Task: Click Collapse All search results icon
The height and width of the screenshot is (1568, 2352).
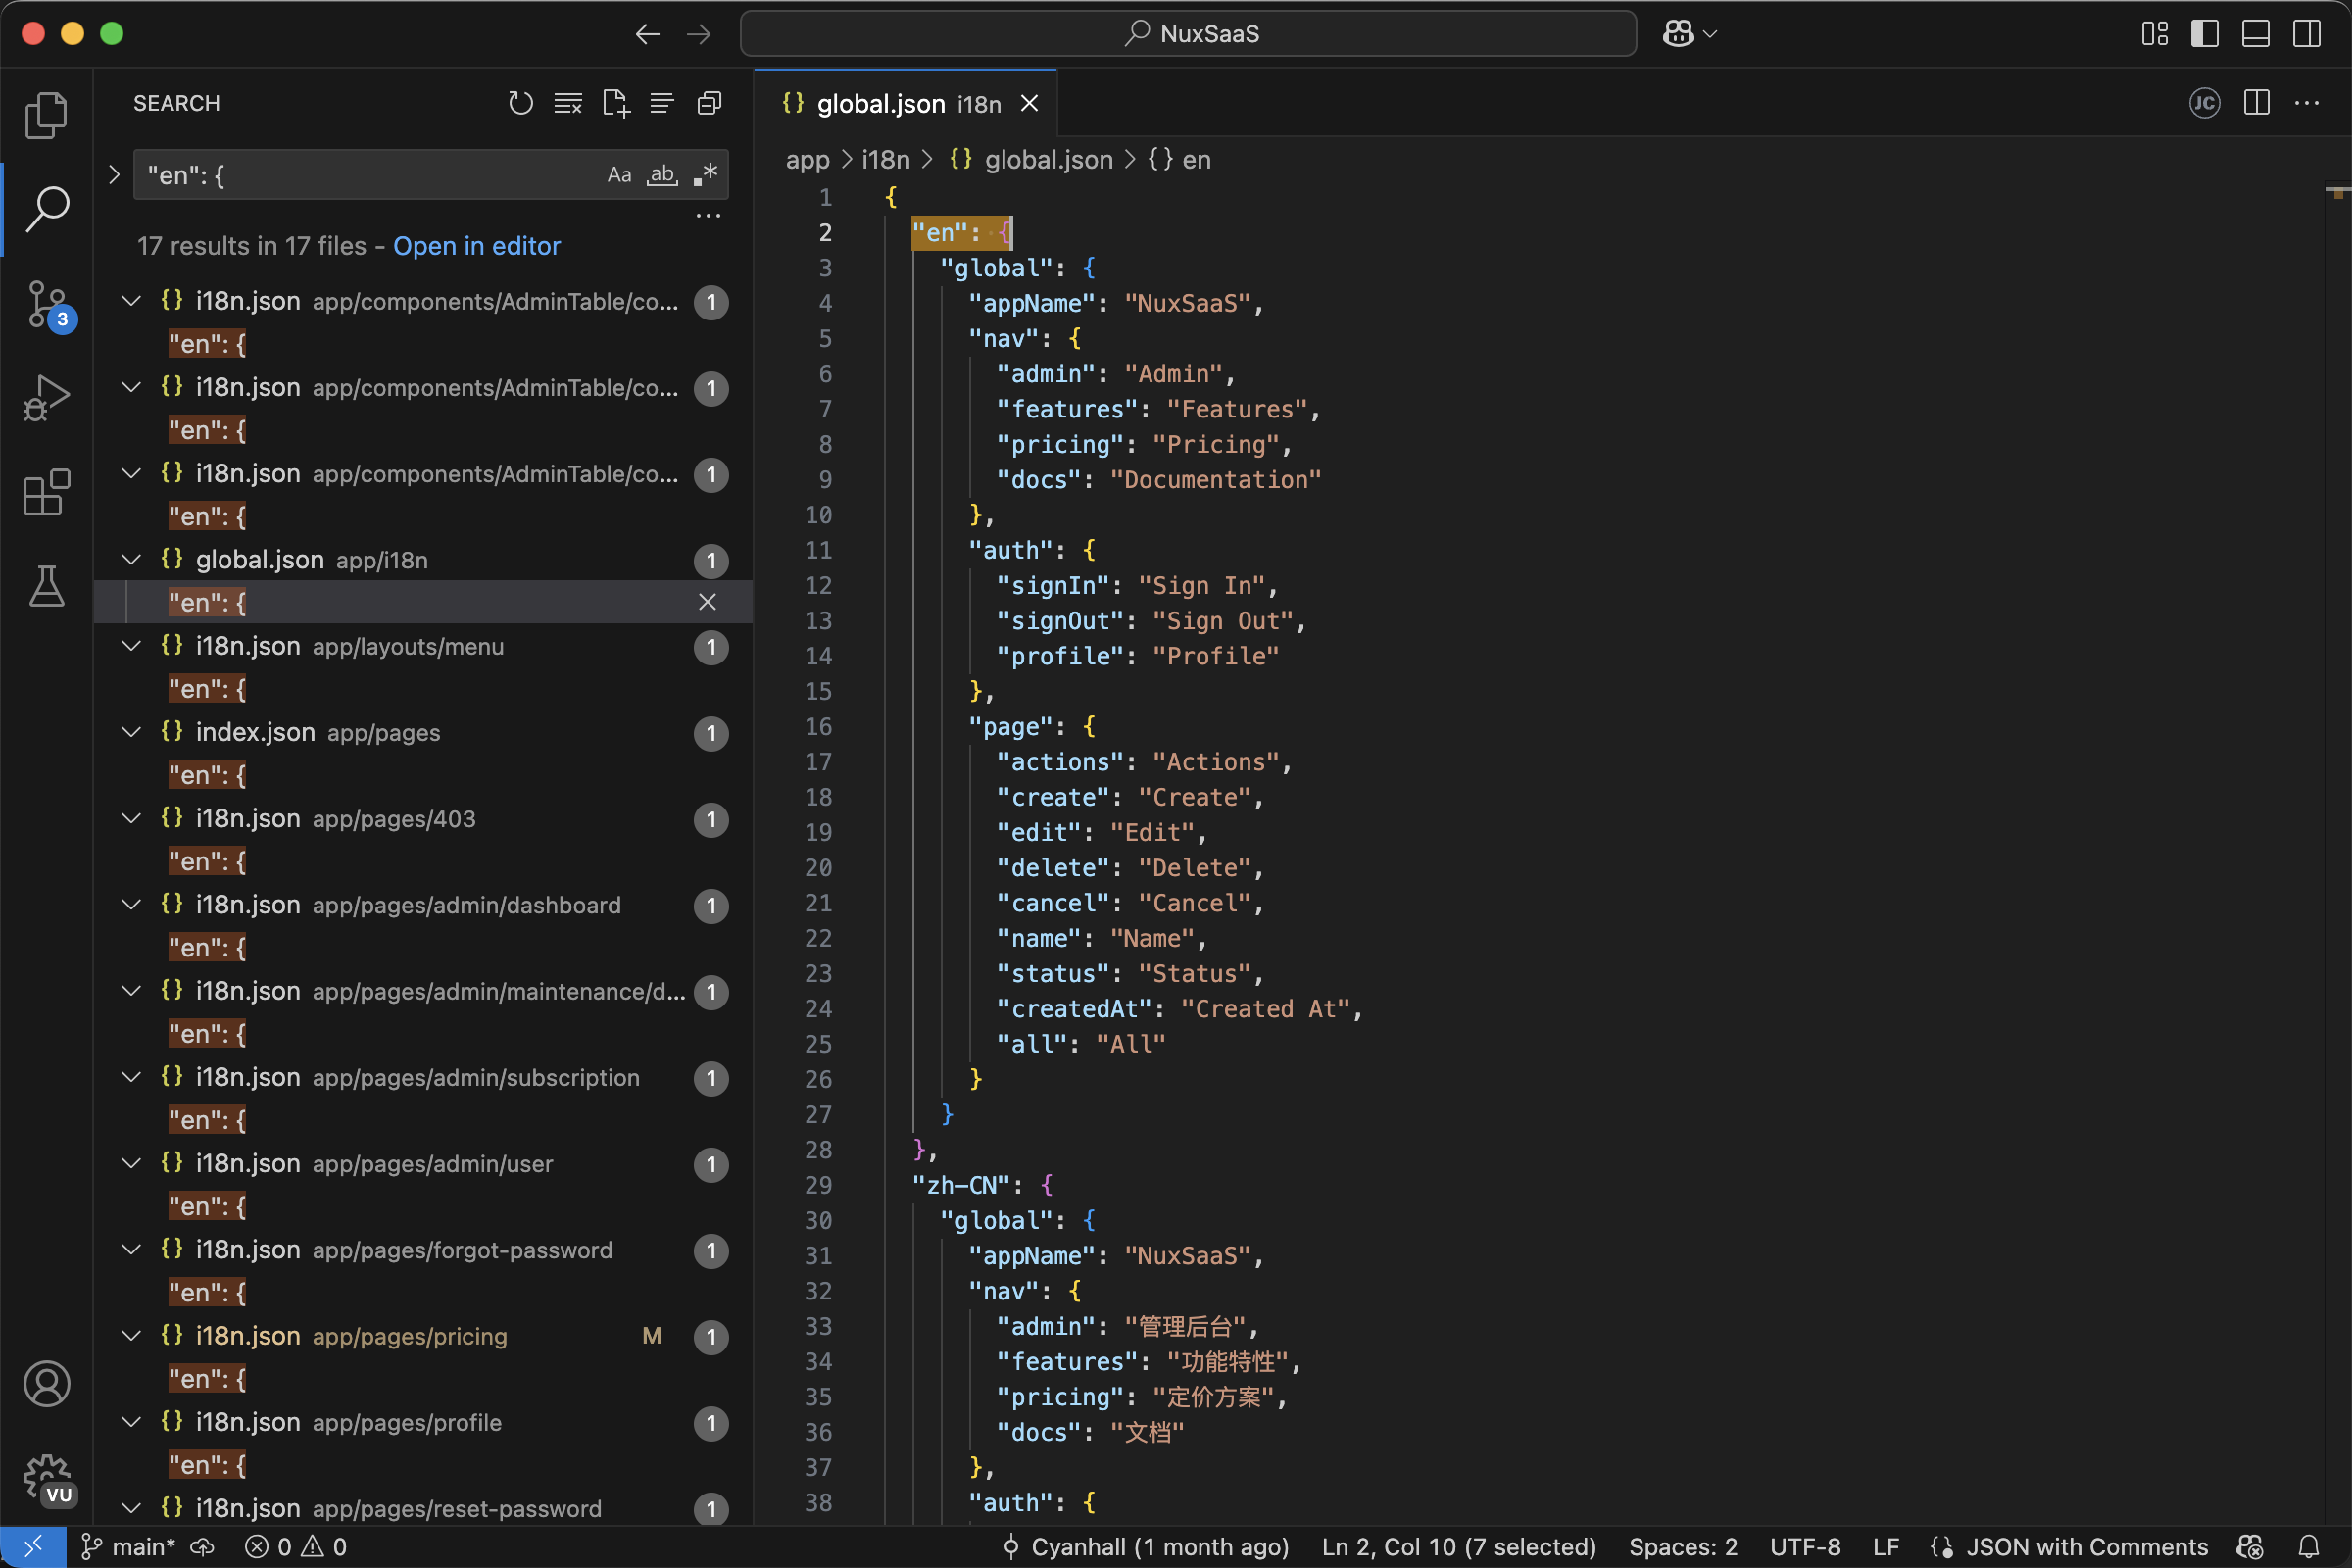Action: pyautogui.click(x=709, y=103)
